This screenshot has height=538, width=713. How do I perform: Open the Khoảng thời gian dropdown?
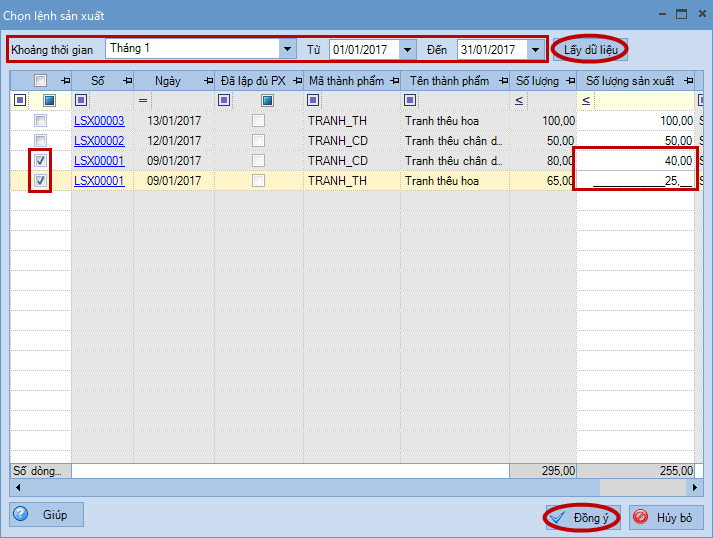point(288,48)
